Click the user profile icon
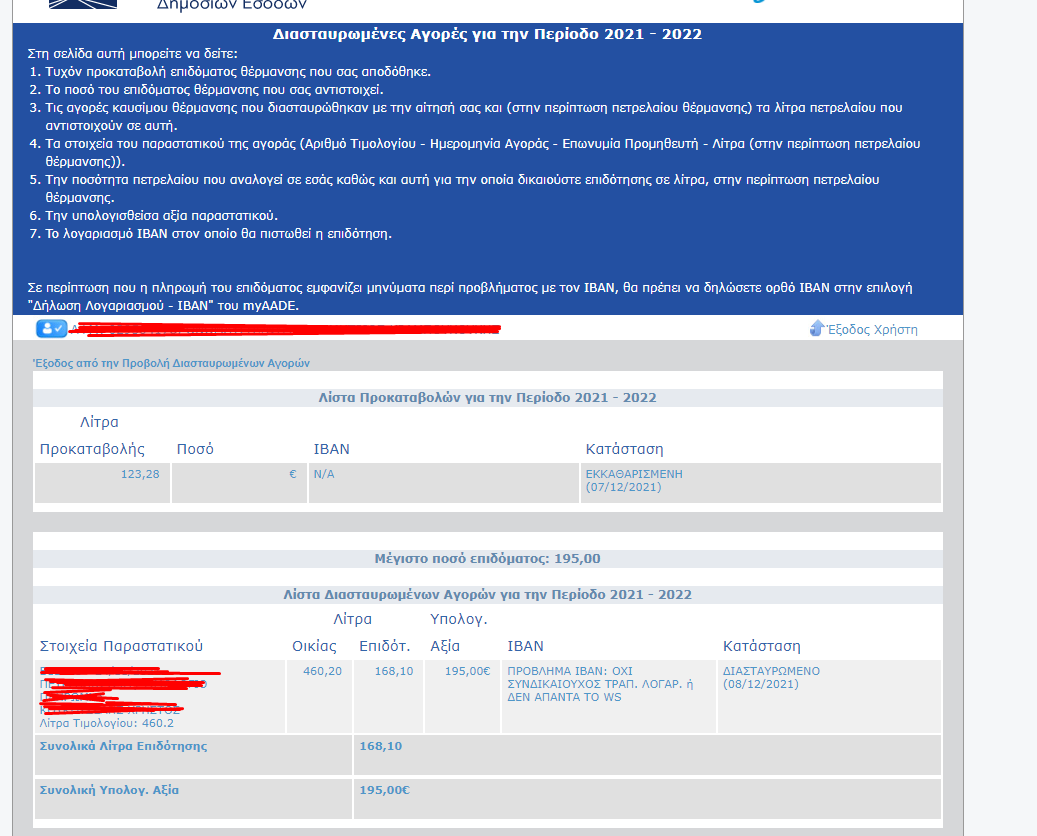 pos(52,329)
